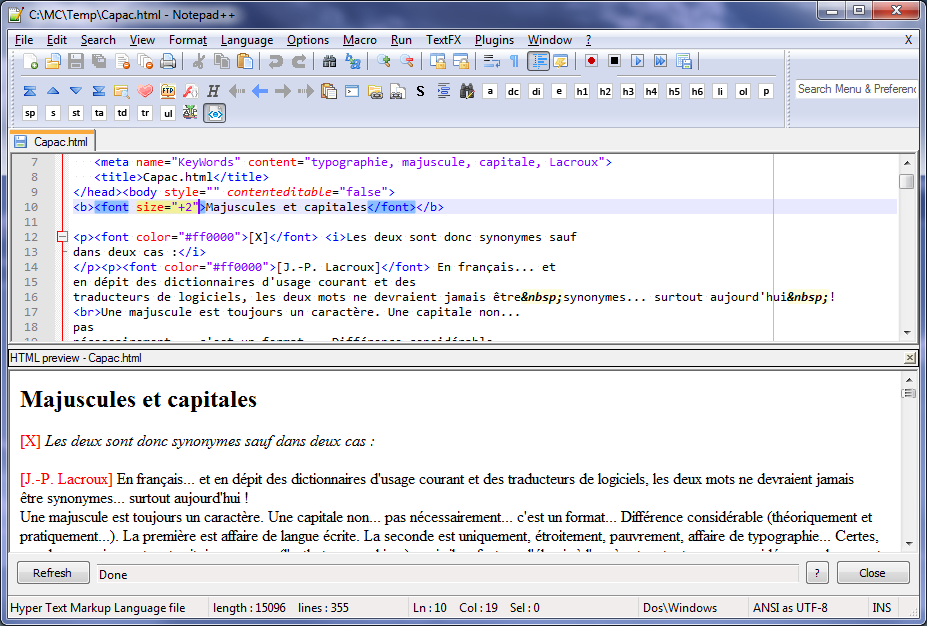Image resolution: width=927 pixels, height=626 pixels.
Task: Click the New file toolbar icon
Action: (30, 62)
